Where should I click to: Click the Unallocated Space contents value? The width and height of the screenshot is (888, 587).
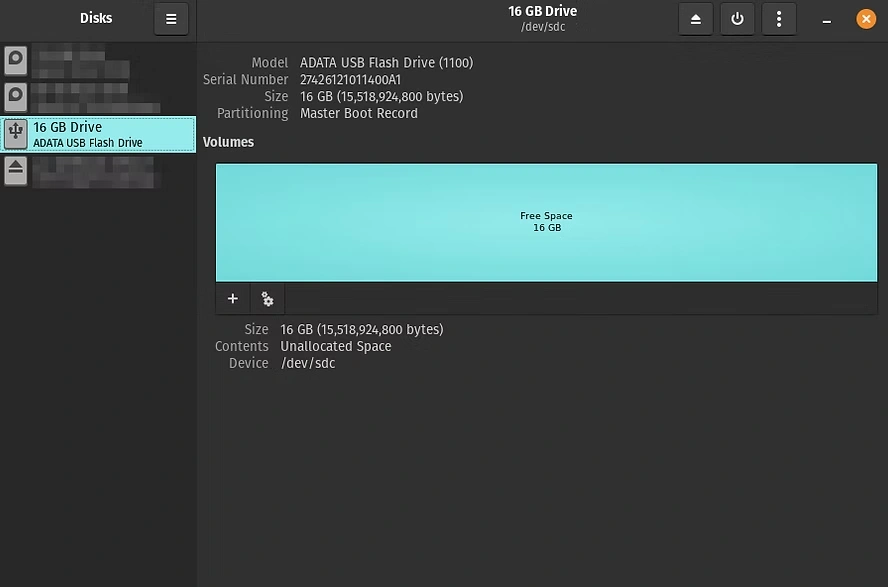point(335,346)
